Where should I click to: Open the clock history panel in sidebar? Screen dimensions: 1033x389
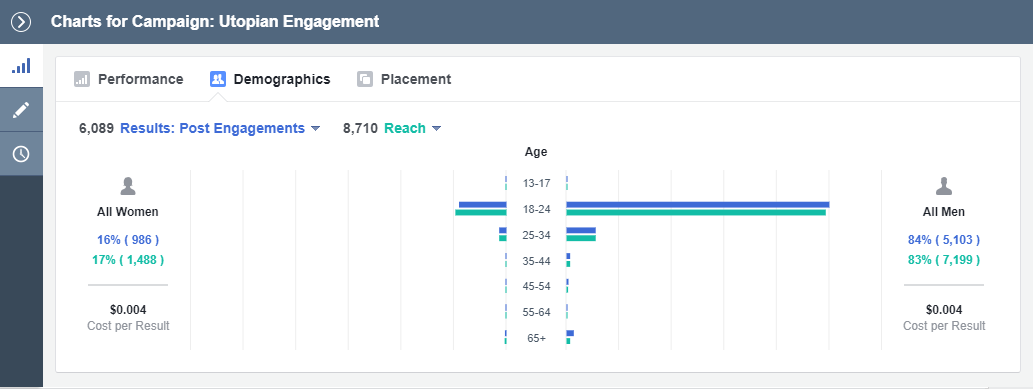click(21, 154)
